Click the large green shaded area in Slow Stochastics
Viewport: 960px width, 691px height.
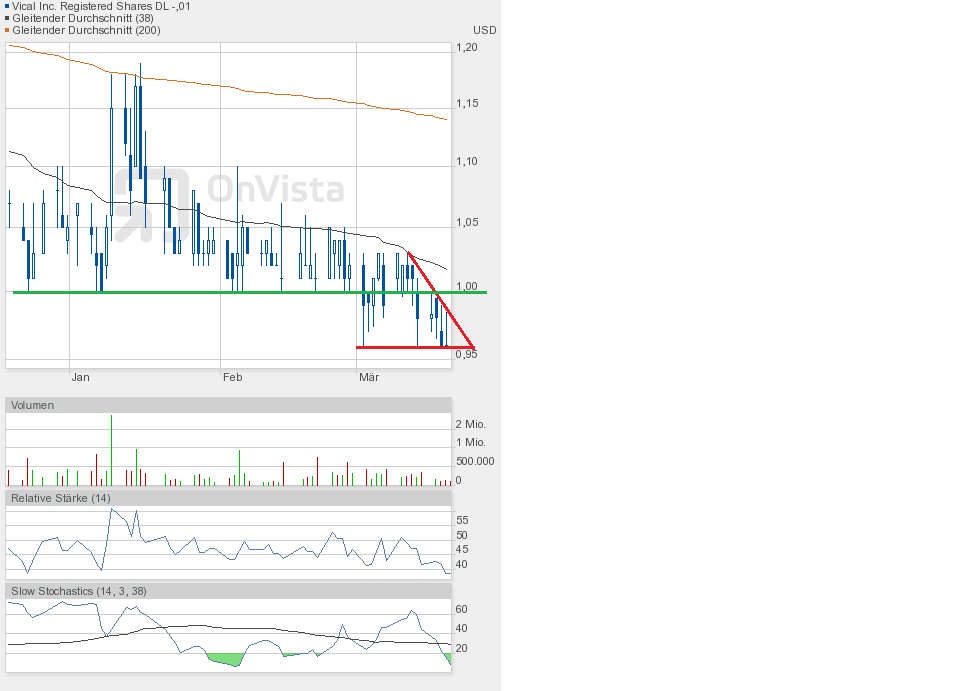(225, 660)
